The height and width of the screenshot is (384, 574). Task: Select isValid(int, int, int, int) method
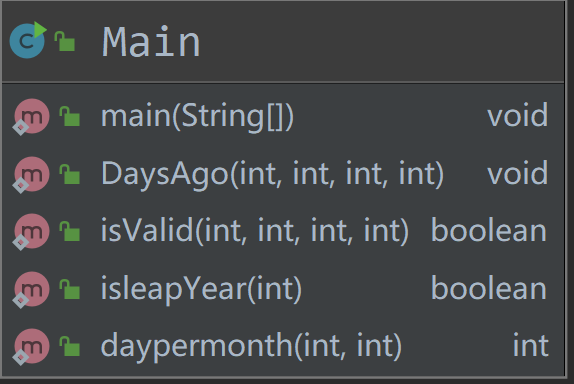(x=255, y=231)
